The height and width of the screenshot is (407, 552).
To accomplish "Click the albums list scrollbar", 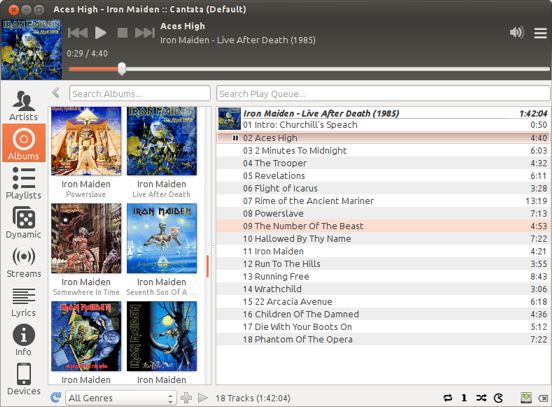I will pyautogui.click(x=207, y=266).
